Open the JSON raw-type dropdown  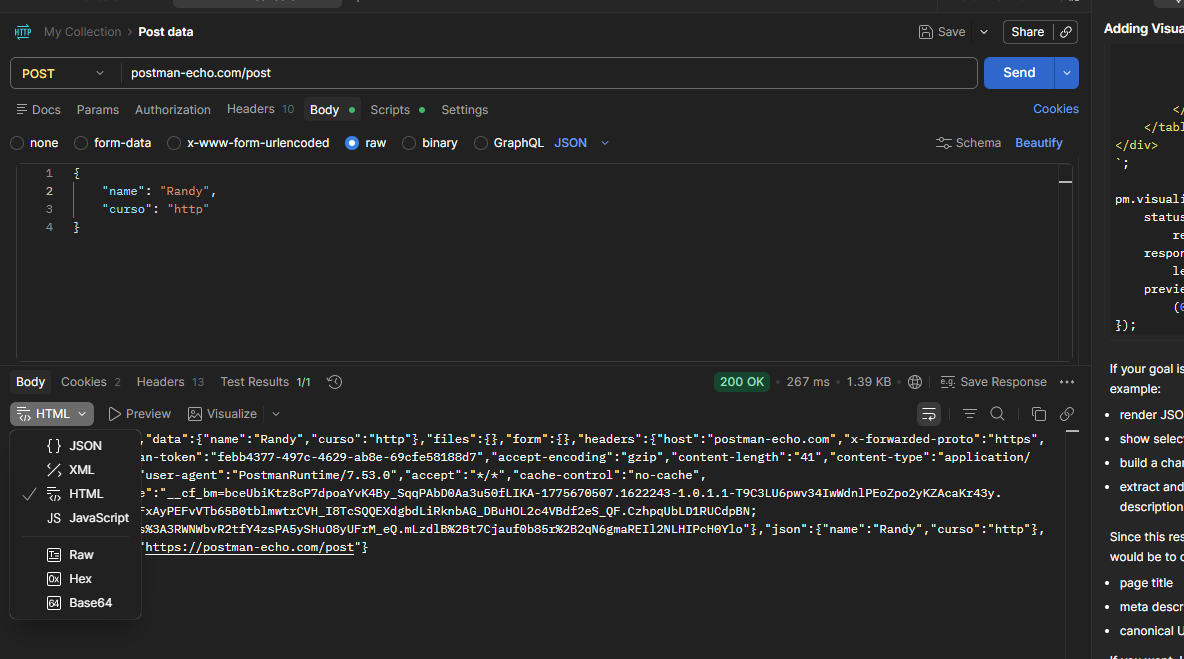coord(581,143)
